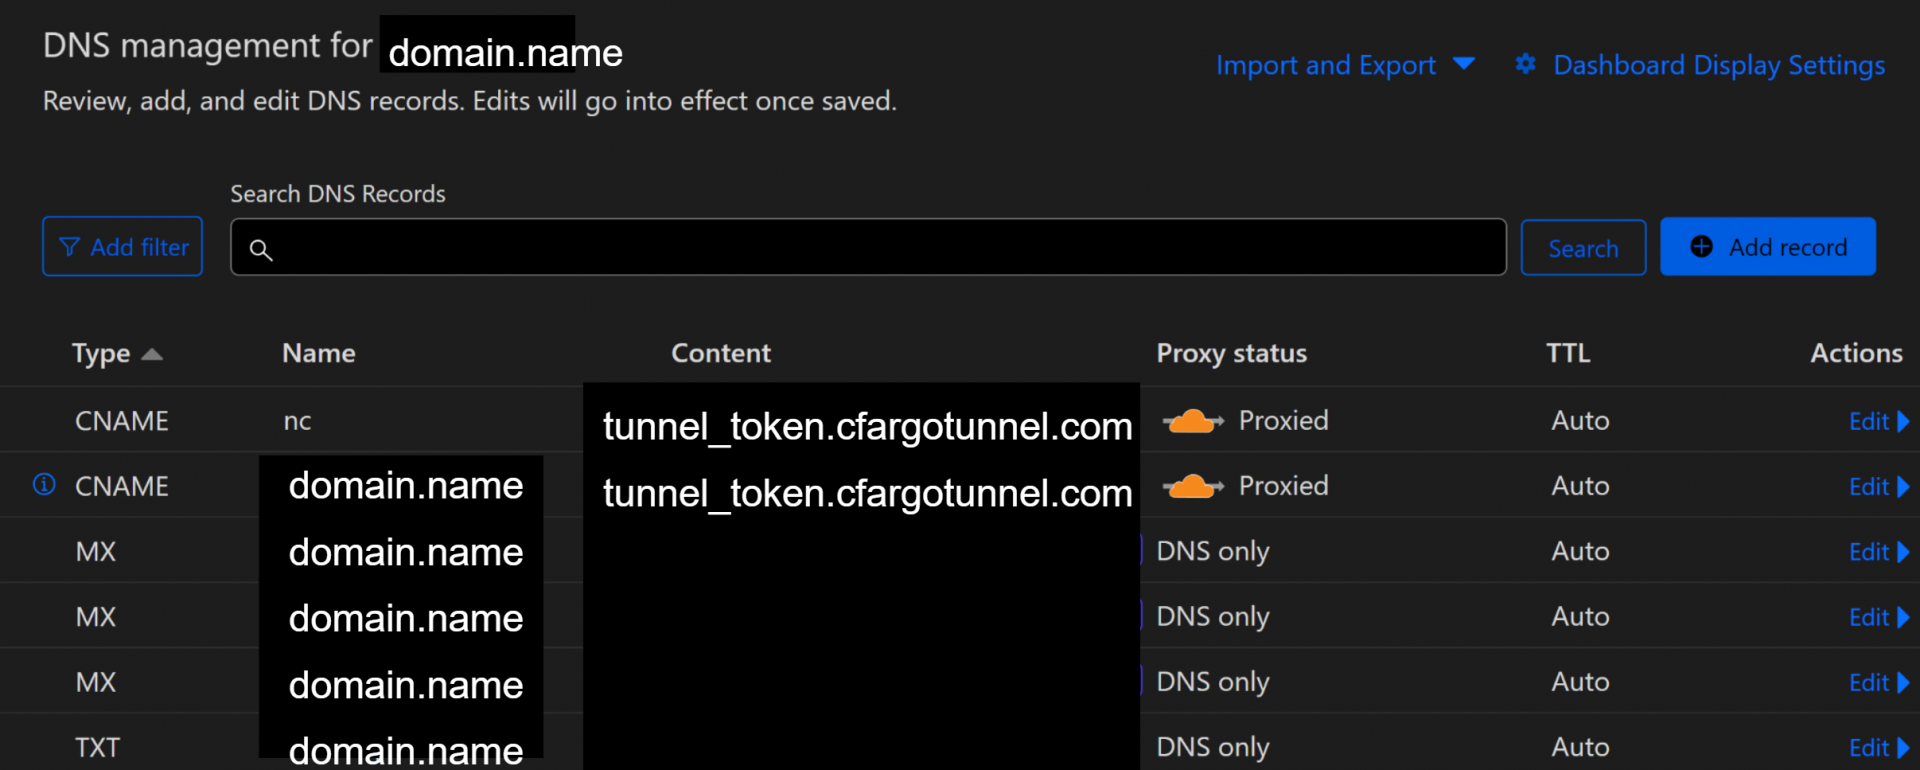Click the Proxy status column header
Viewport: 1920px width, 770px height.
1231,354
